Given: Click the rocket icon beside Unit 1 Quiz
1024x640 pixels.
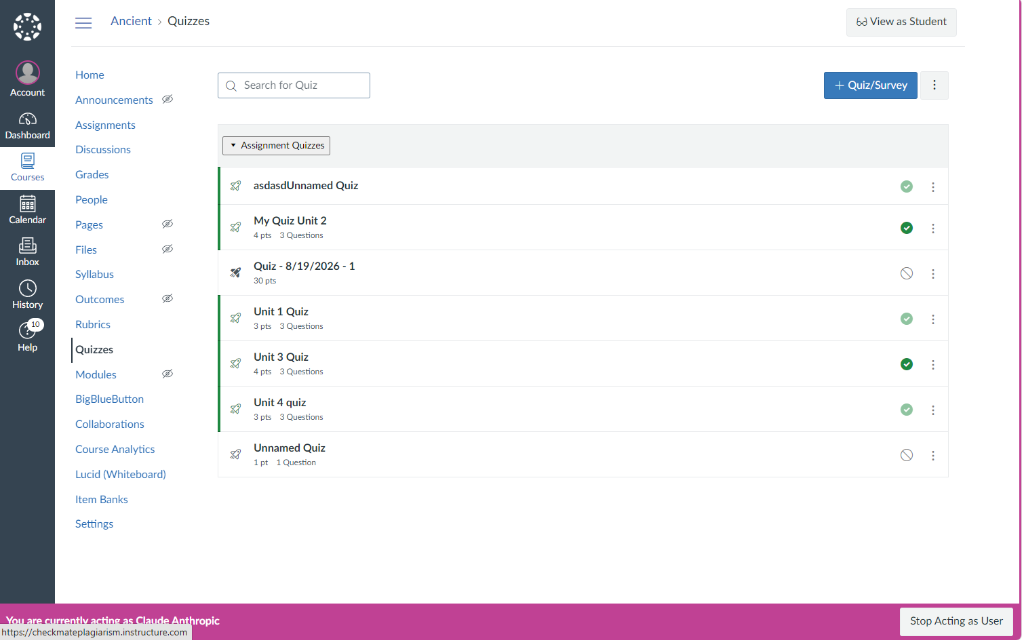Looking at the screenshot, I should point(236,319).
